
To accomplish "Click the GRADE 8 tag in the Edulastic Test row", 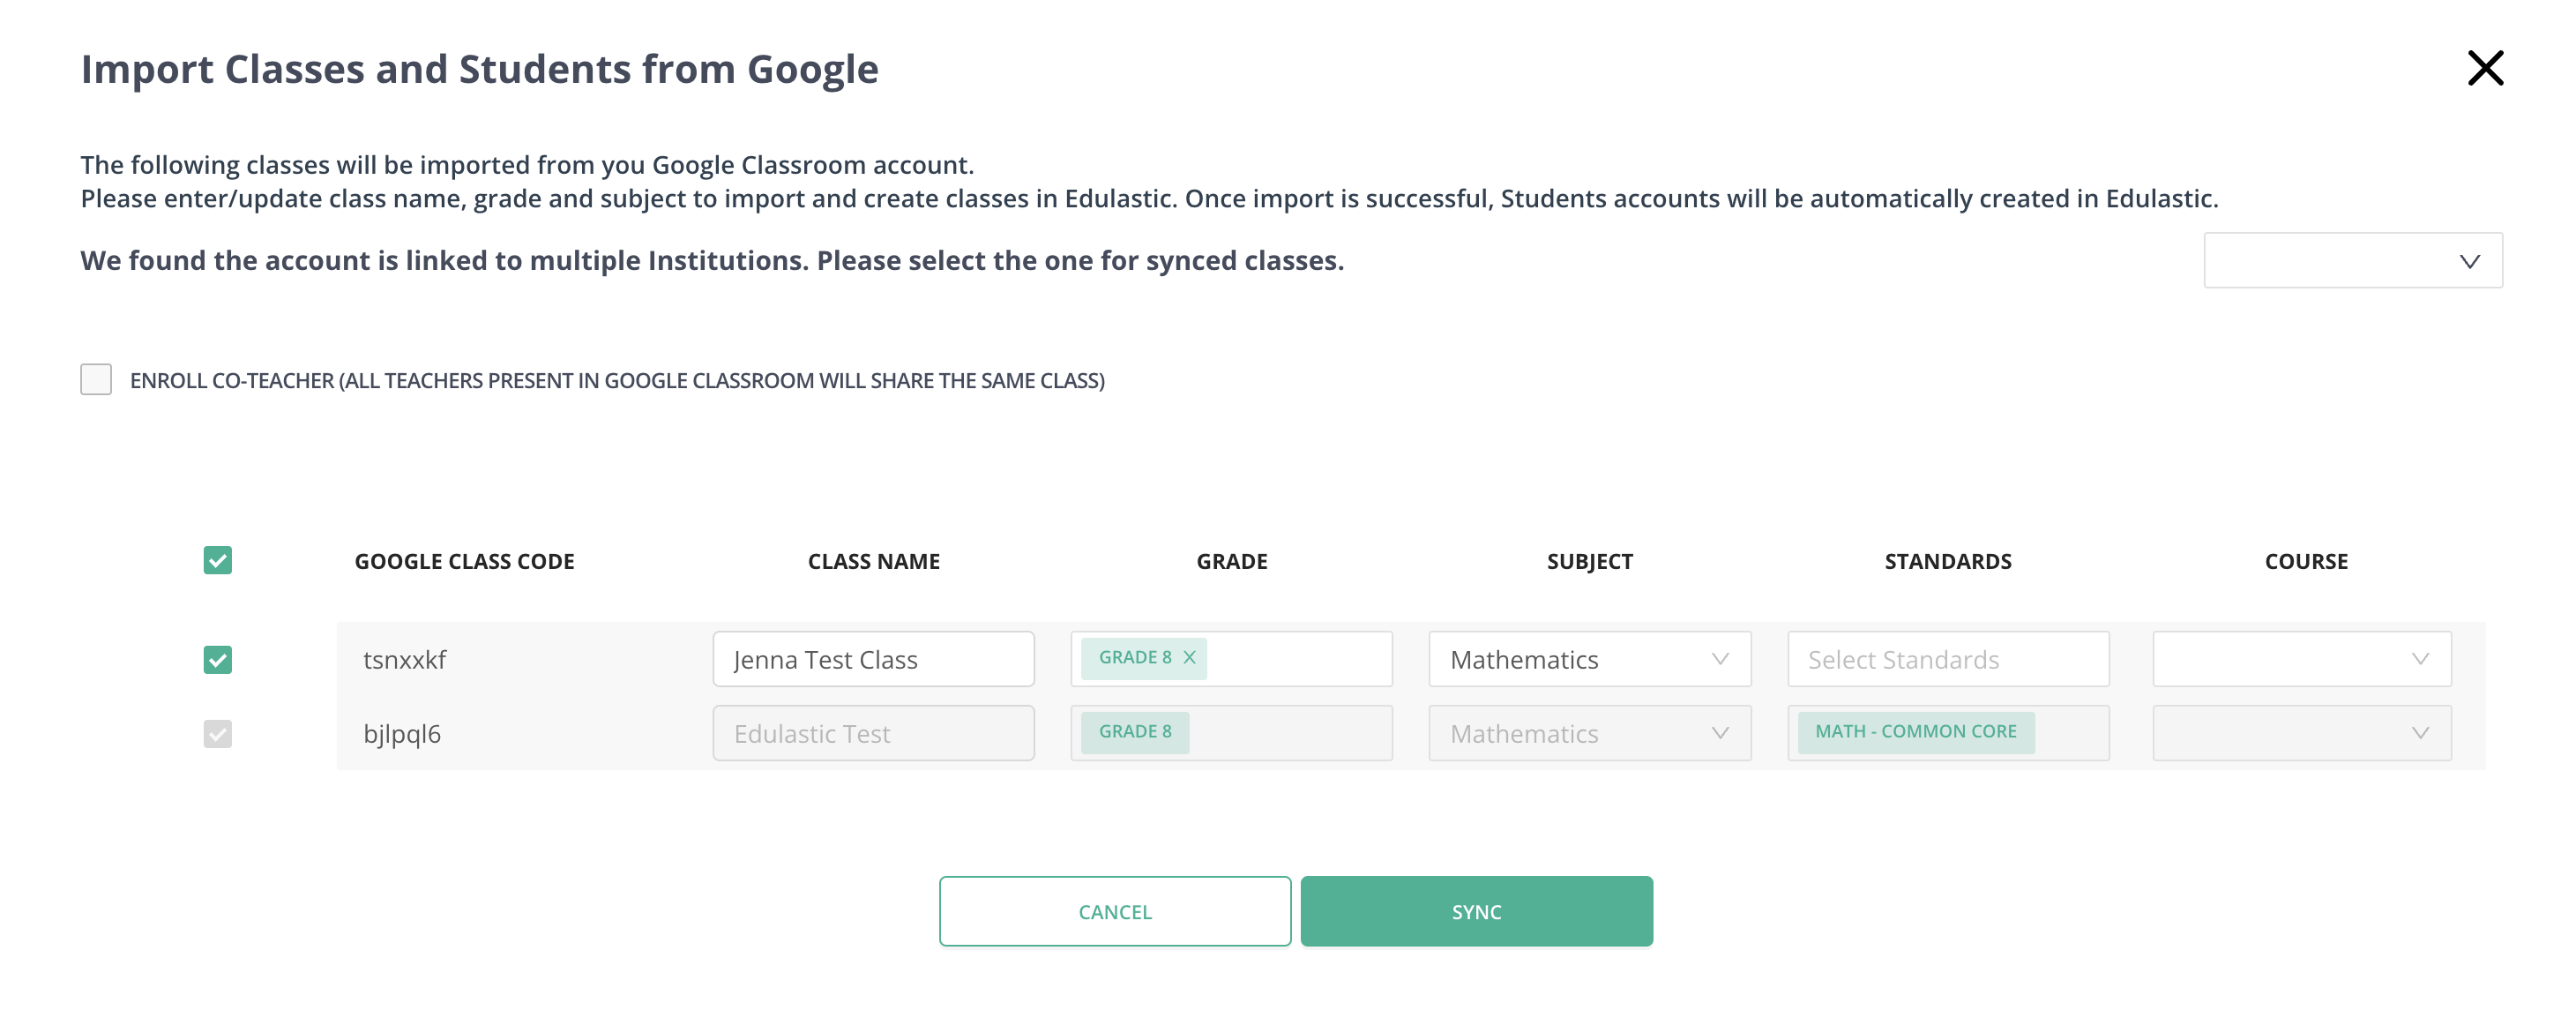I will point(1133,731).
